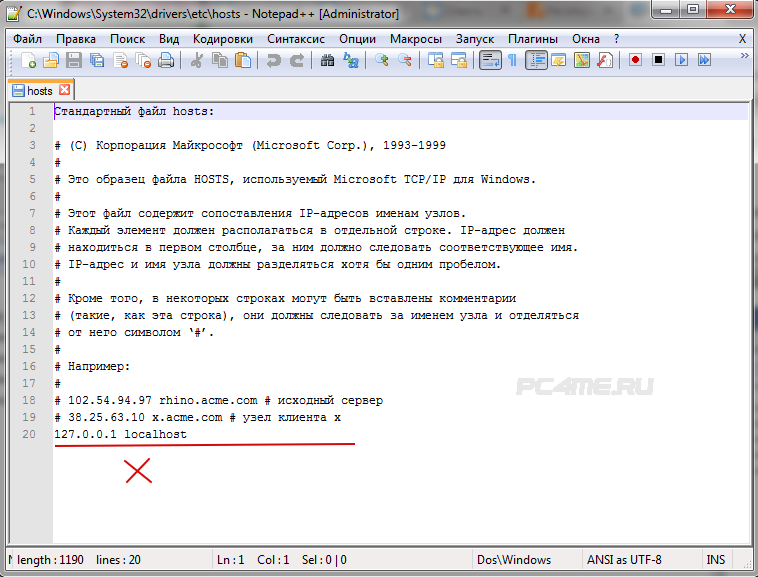Open the Файл menu

pos(28,39)
